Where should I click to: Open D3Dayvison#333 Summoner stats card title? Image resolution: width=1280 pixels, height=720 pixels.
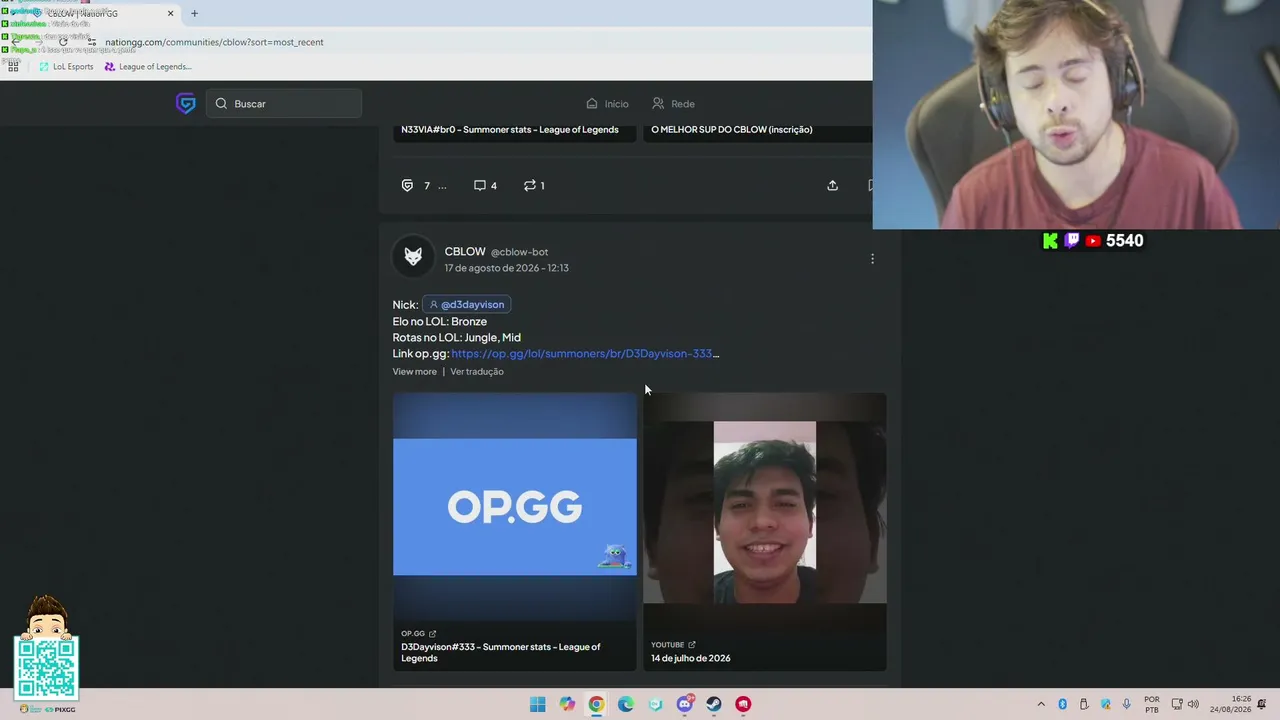pos(501,652)
